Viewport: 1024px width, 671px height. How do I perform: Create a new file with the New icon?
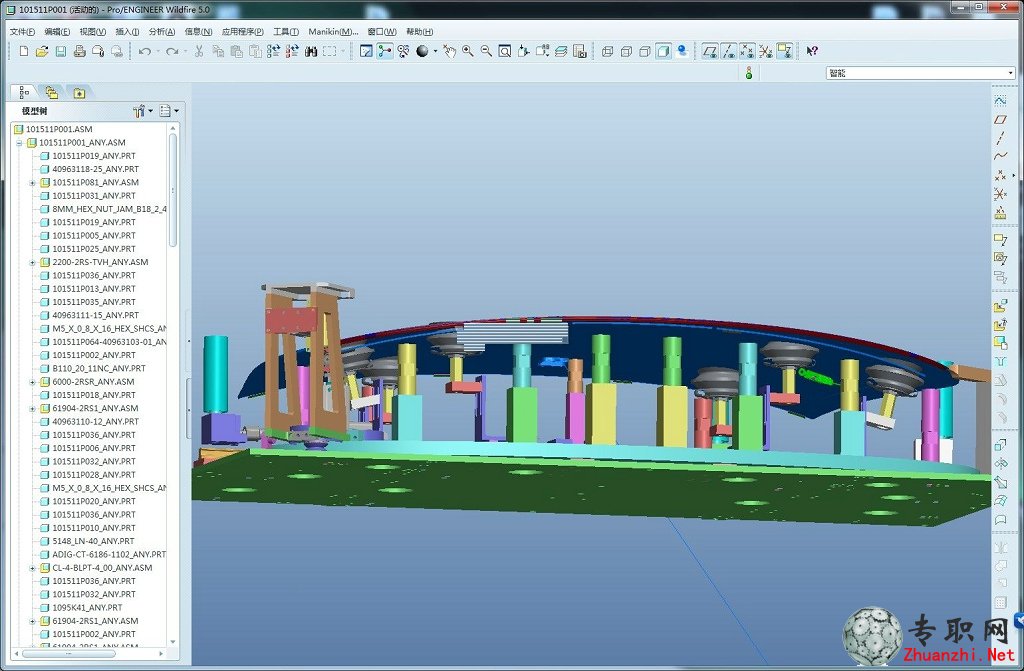(x=24, y=51)
